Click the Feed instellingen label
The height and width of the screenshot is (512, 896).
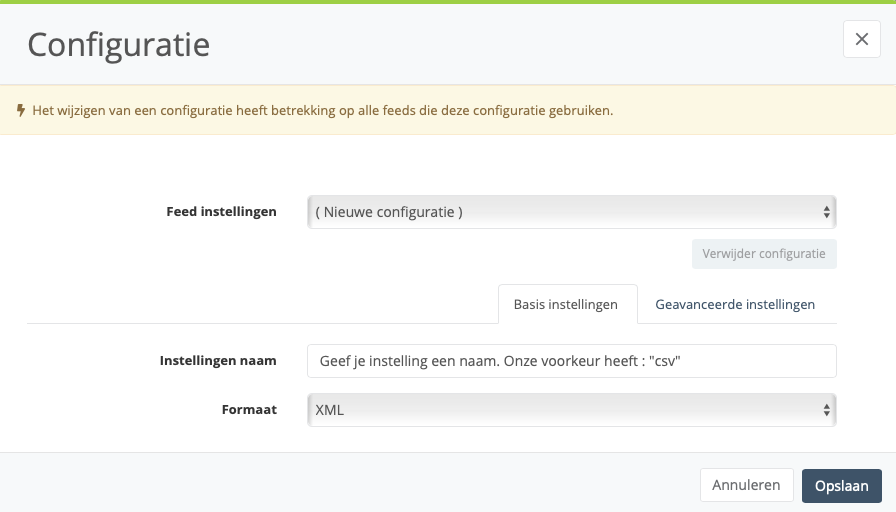[x=221, y=211]
